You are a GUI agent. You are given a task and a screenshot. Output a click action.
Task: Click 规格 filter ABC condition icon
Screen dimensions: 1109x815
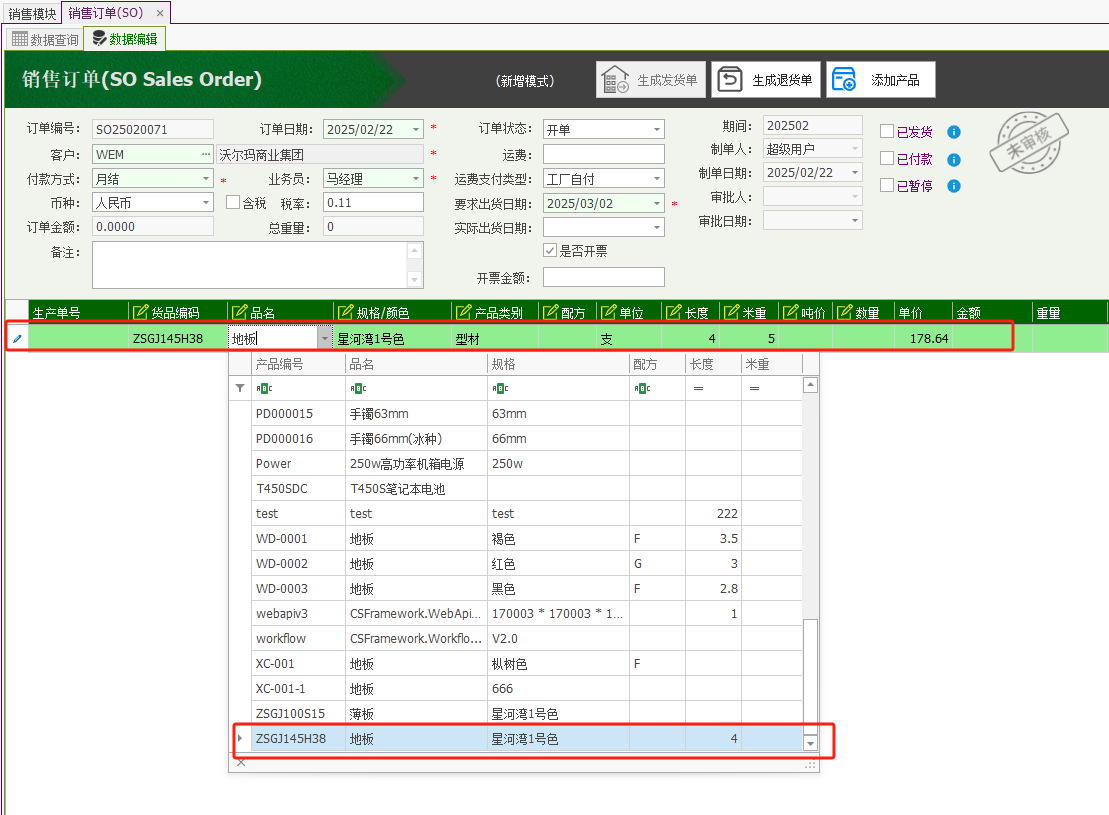[500, 388]
